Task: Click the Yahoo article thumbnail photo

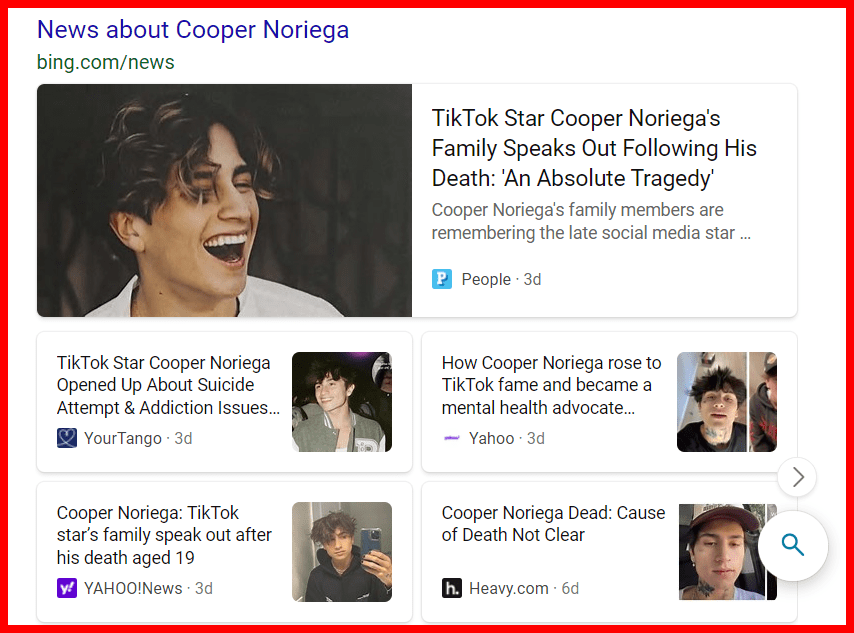Action: click(726, 402)
